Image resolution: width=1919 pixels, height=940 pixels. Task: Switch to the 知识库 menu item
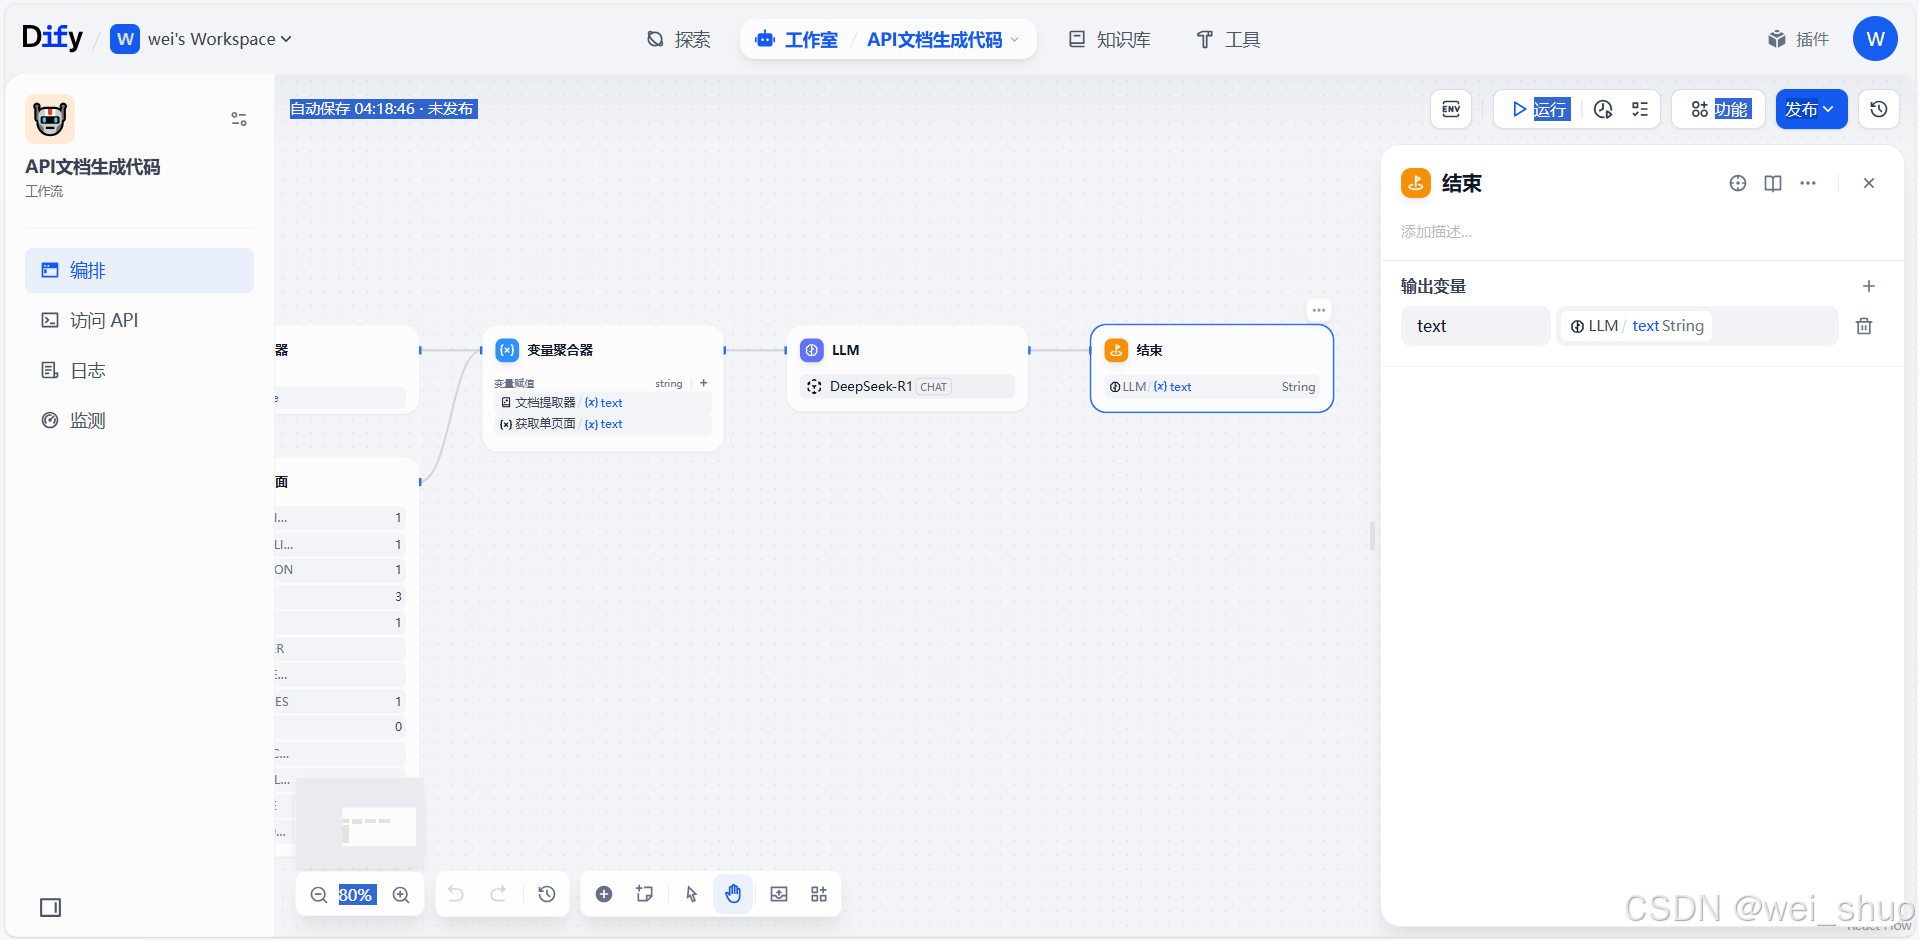point(1108,39)
